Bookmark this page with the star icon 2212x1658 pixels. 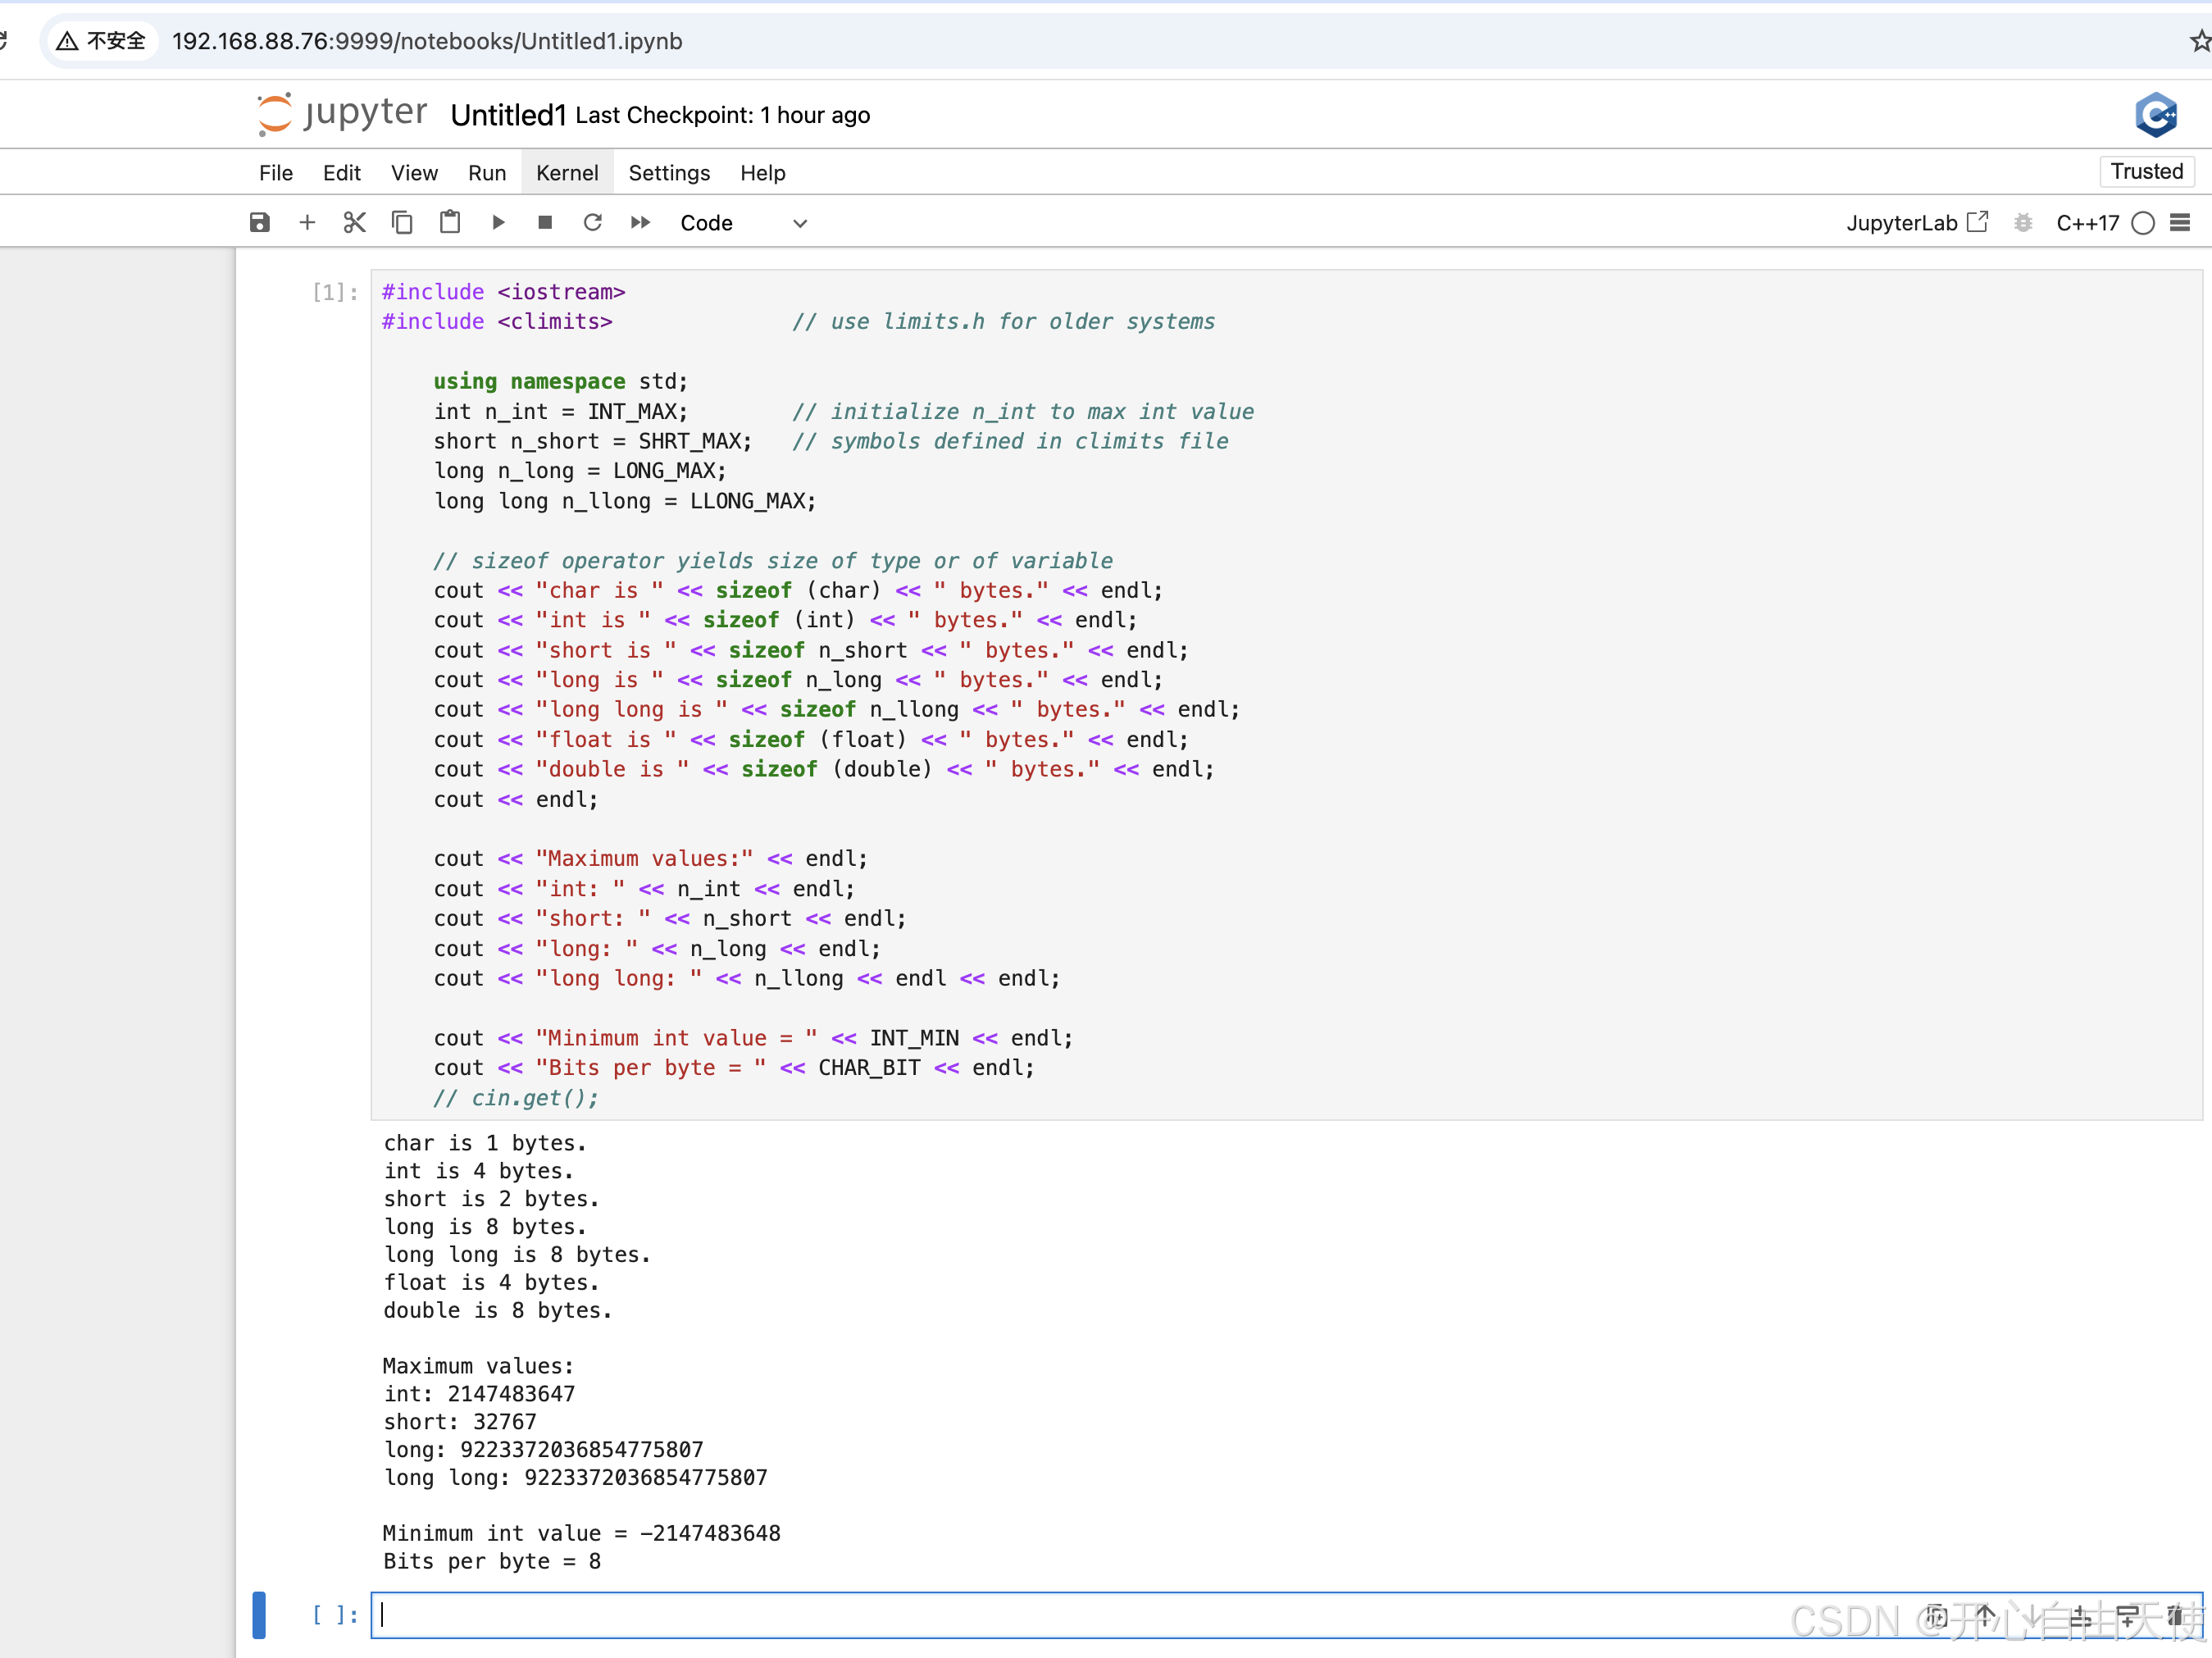2200,41
